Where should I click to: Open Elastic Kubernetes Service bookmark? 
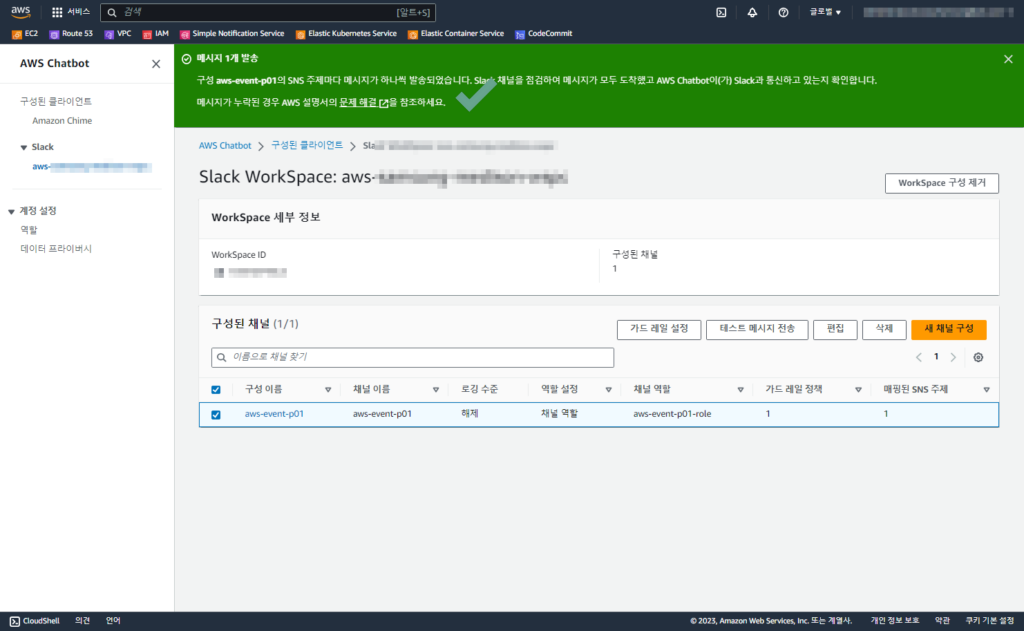click(346, 33)
